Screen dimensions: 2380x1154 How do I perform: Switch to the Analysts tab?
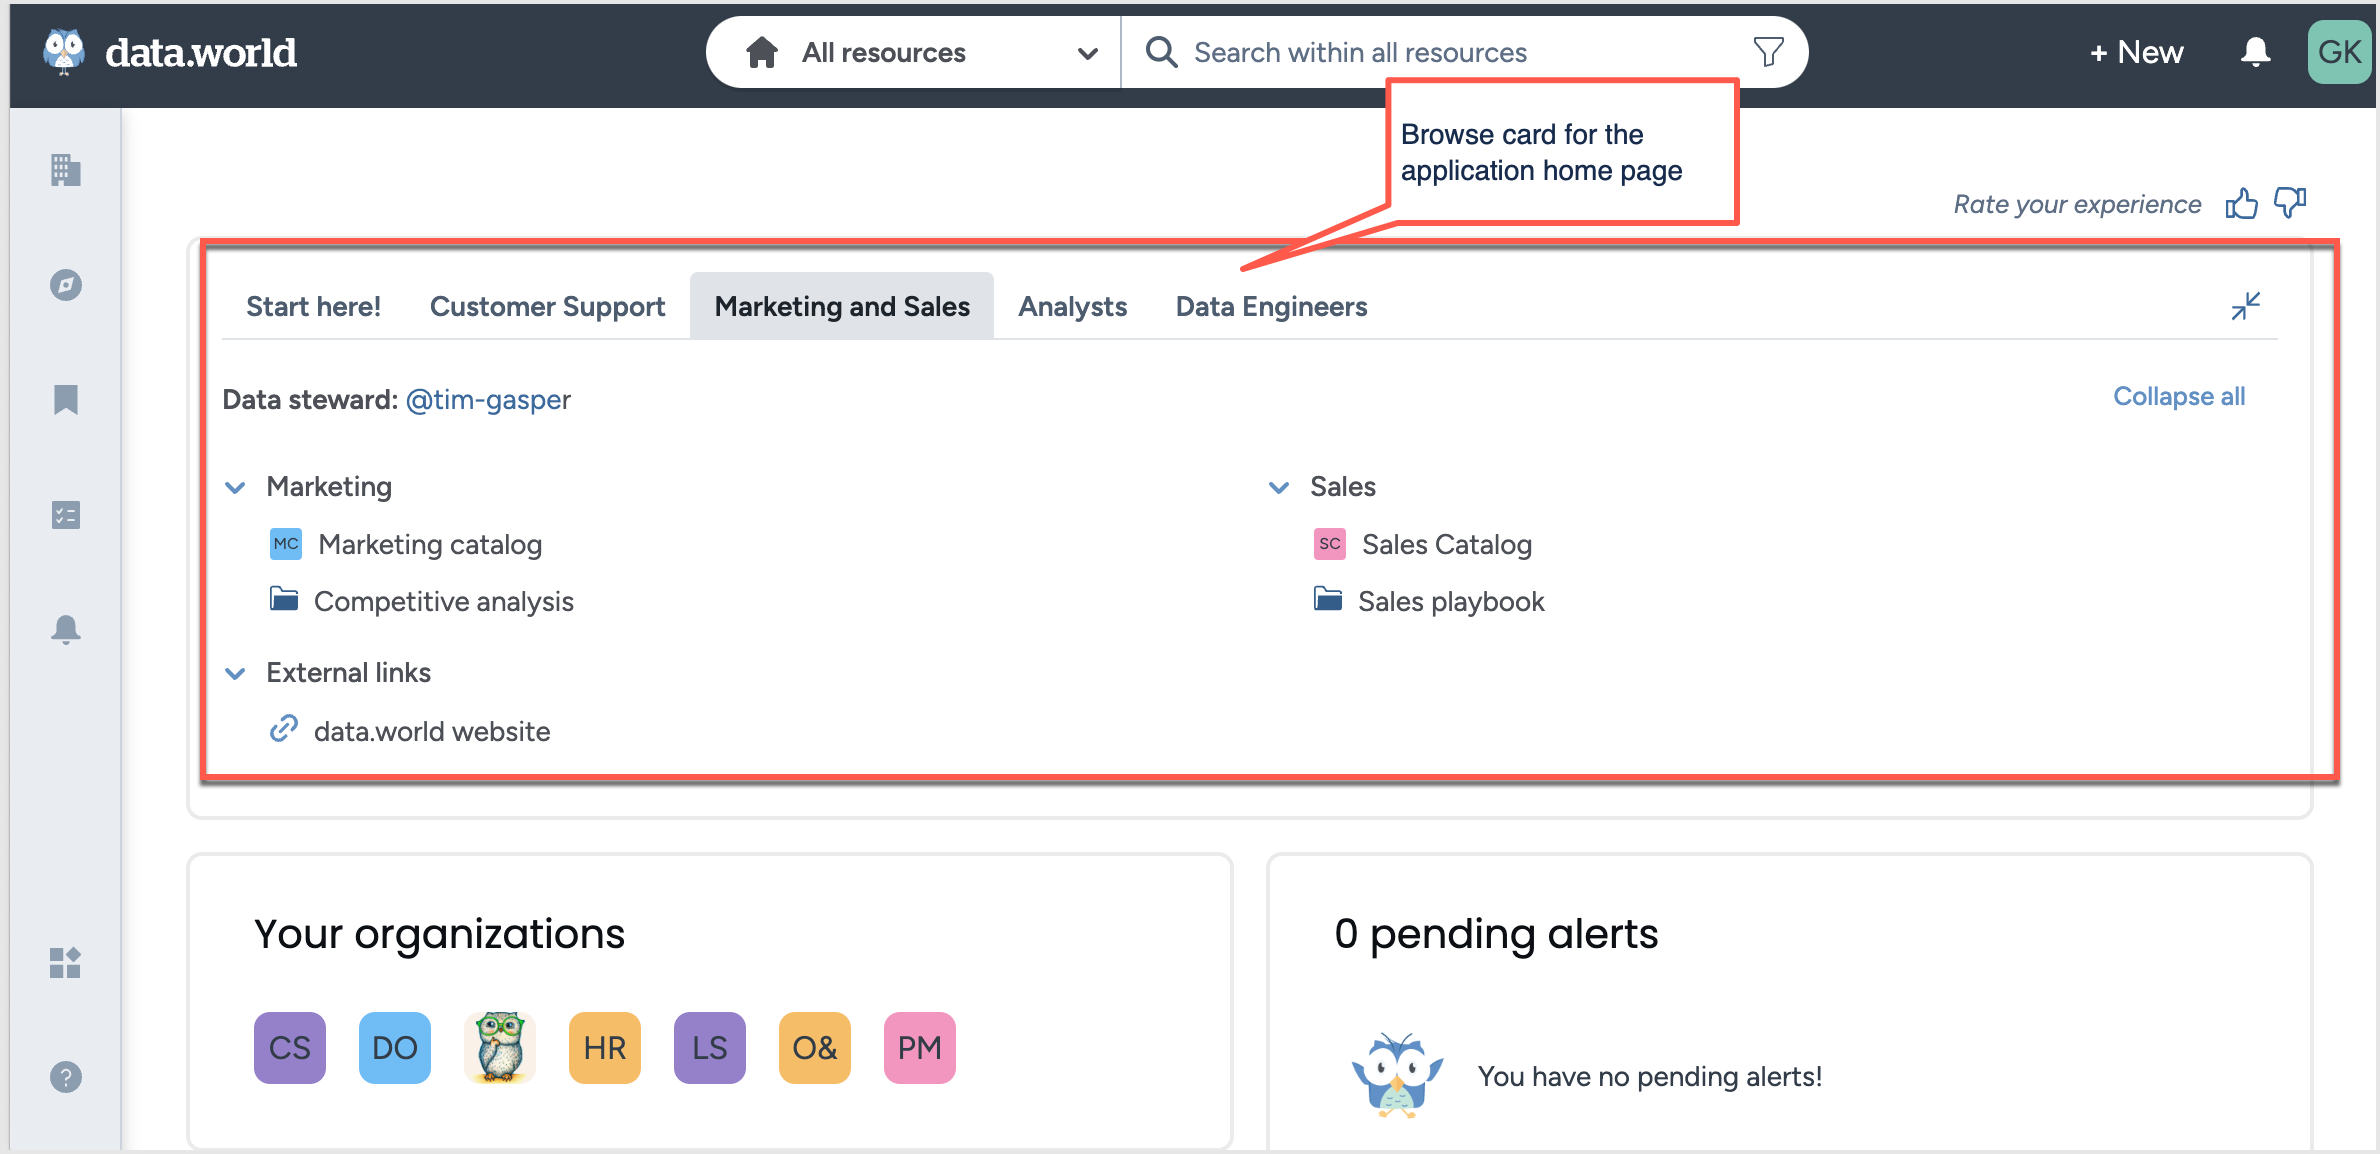coord(1072,305)
